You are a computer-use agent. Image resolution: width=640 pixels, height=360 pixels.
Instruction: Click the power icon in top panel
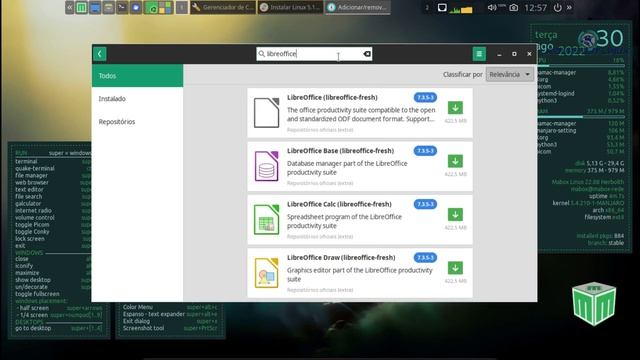coord(558,7)
